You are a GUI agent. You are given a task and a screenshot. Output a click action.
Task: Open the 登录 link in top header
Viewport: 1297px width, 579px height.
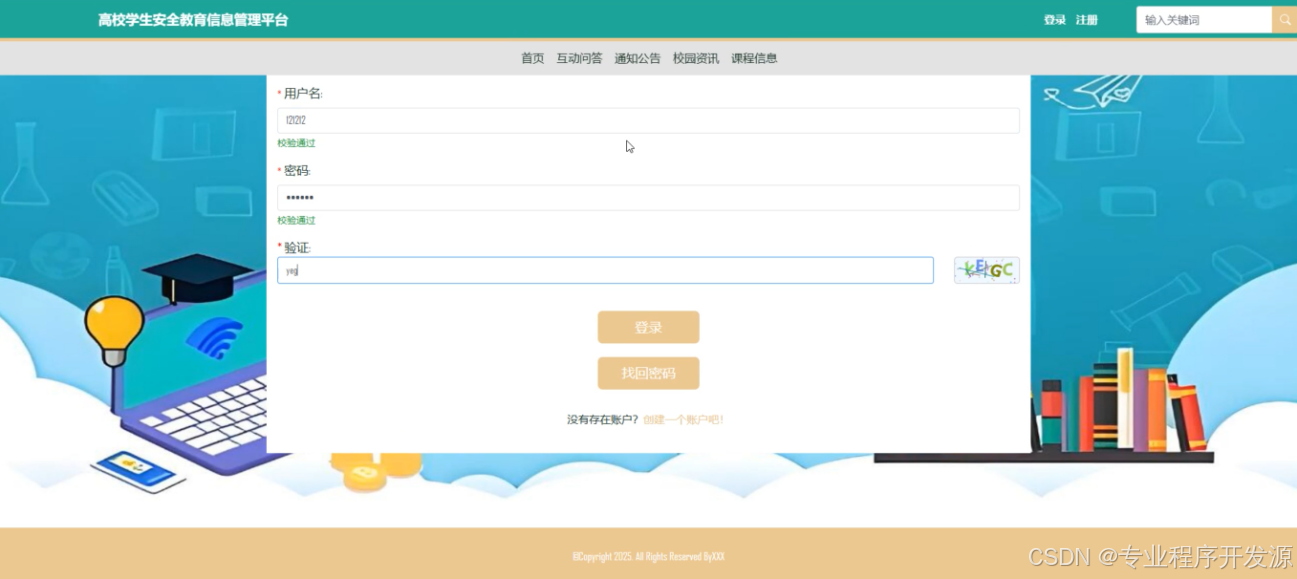(x=1054, y=20)
